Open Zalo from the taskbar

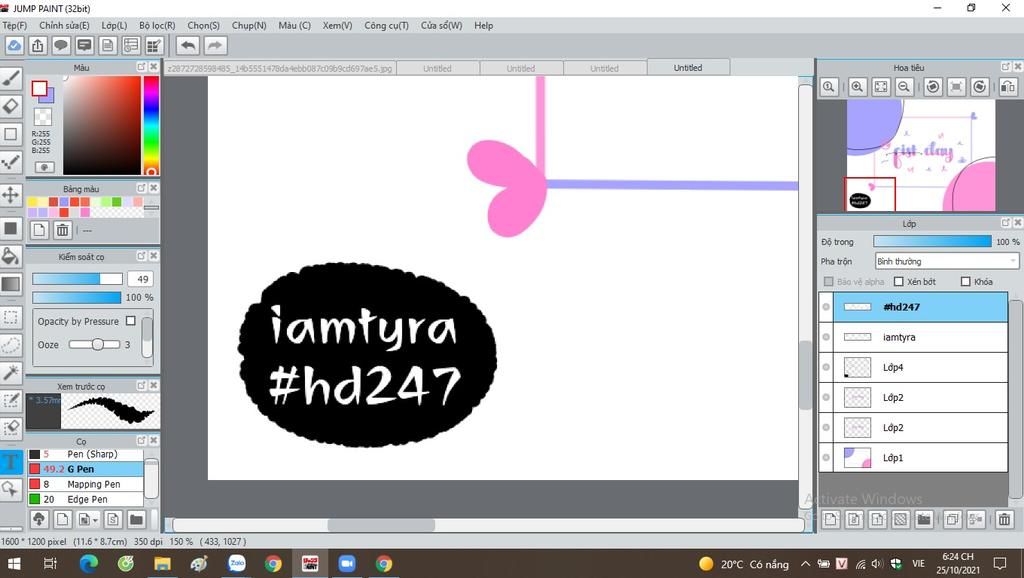236,564
